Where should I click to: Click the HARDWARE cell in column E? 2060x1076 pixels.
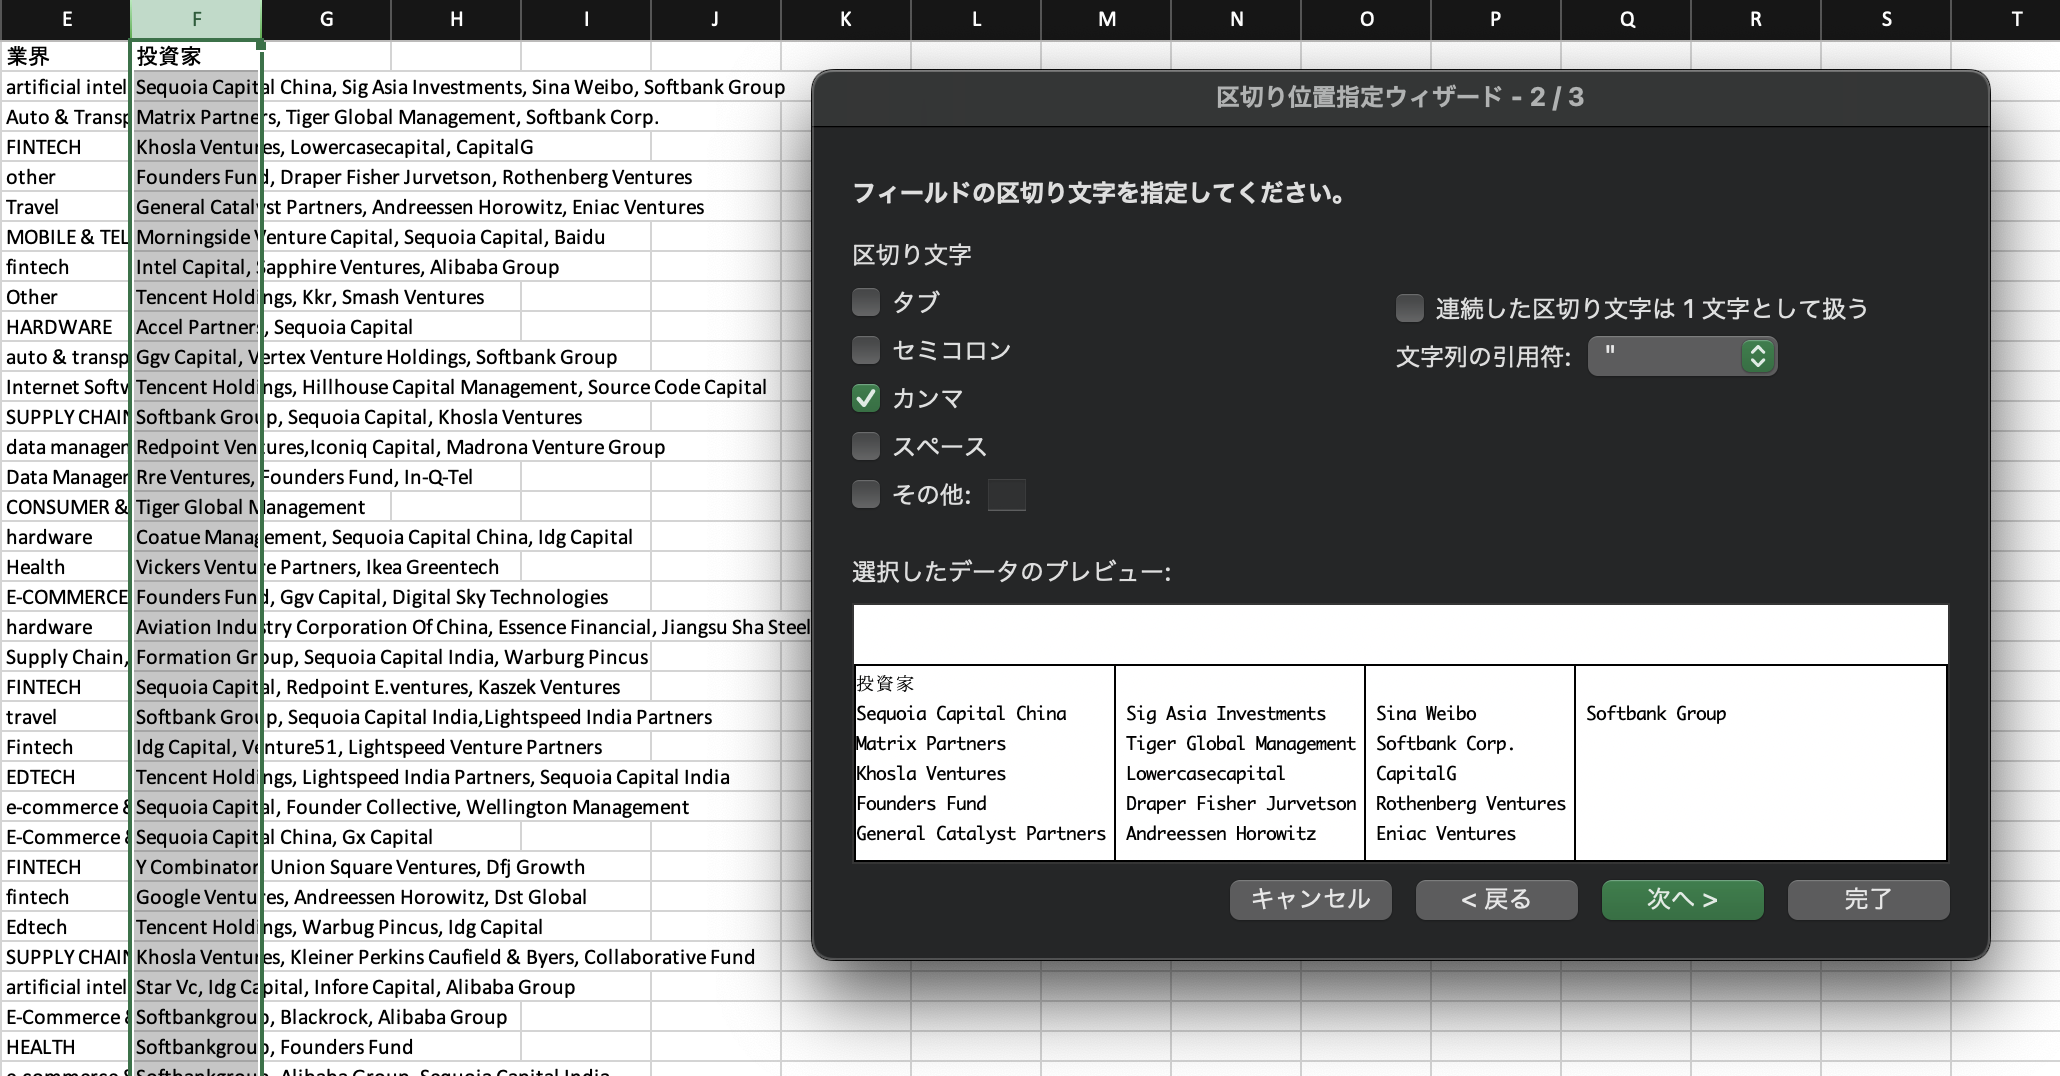coord(66,327)
